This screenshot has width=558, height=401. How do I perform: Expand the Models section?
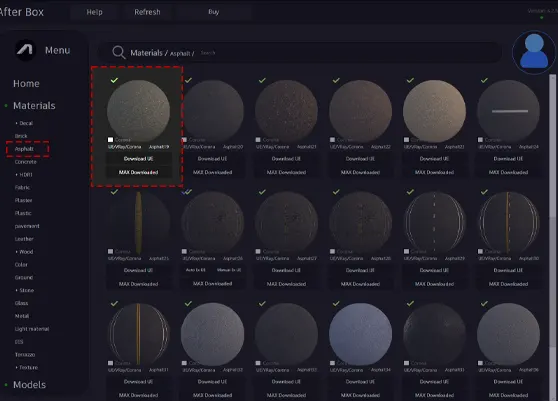click(x=30, y=385)
